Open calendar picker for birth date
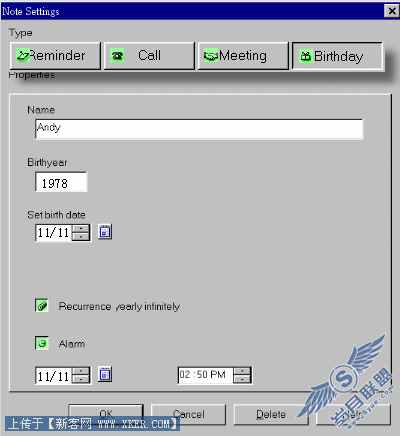Screen dimensions: 400x436 pos(105,232)
